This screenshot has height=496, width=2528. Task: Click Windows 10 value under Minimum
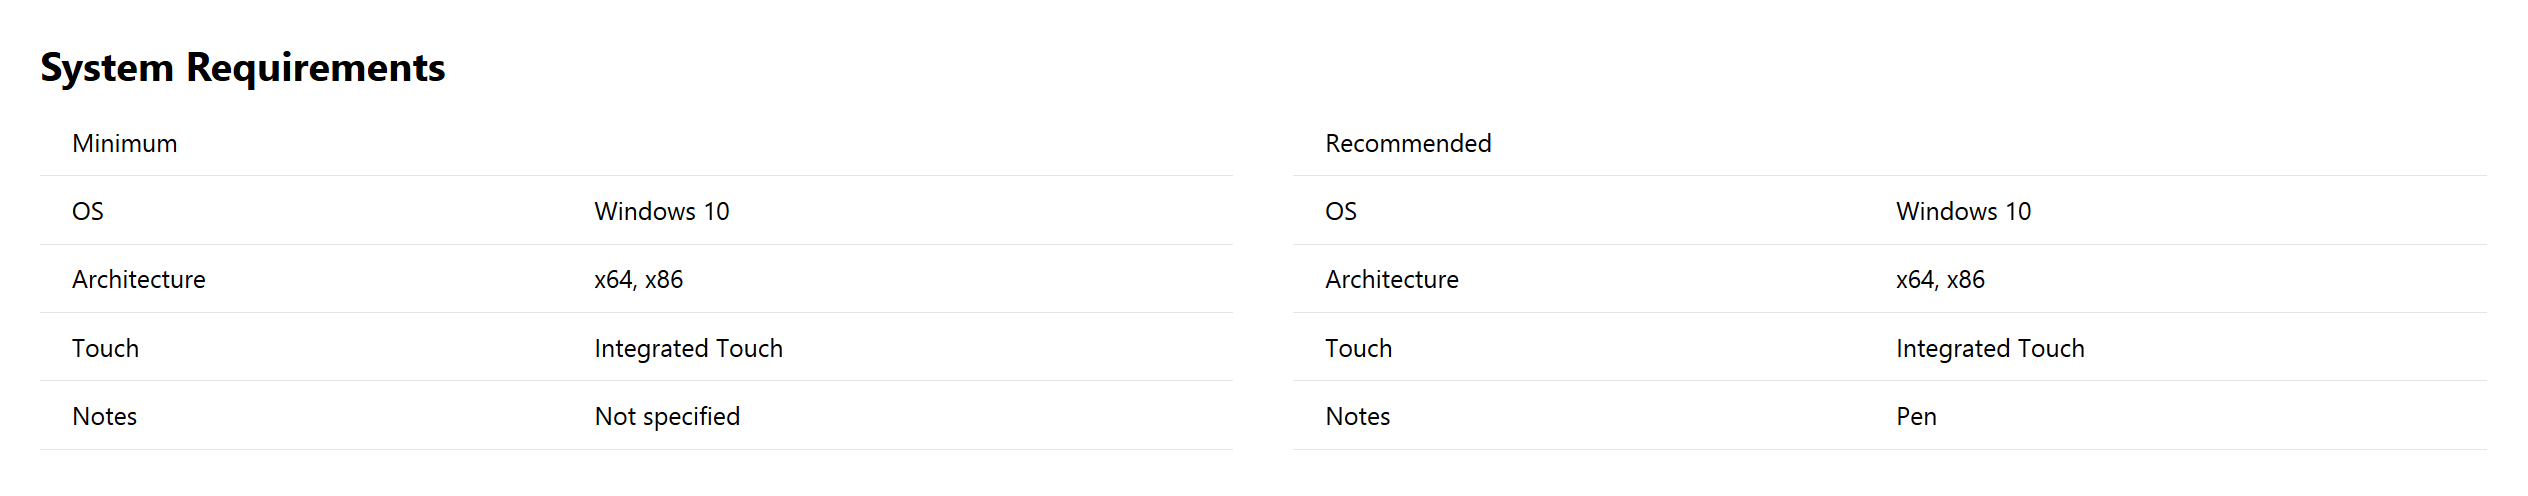[x=662, y=211]
